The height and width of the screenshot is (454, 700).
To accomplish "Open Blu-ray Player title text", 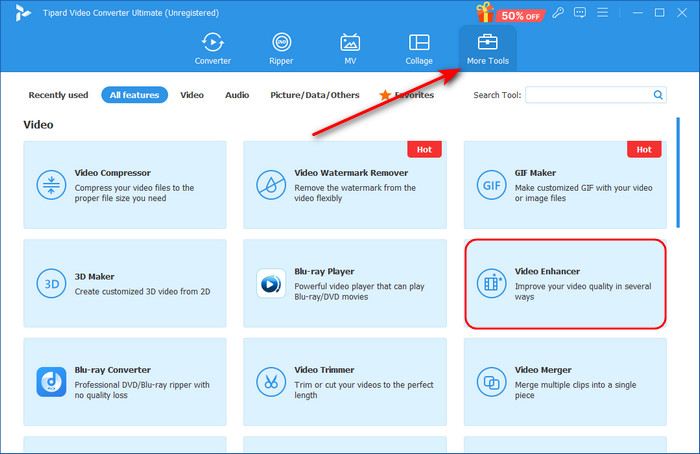I will click(324, 271).
